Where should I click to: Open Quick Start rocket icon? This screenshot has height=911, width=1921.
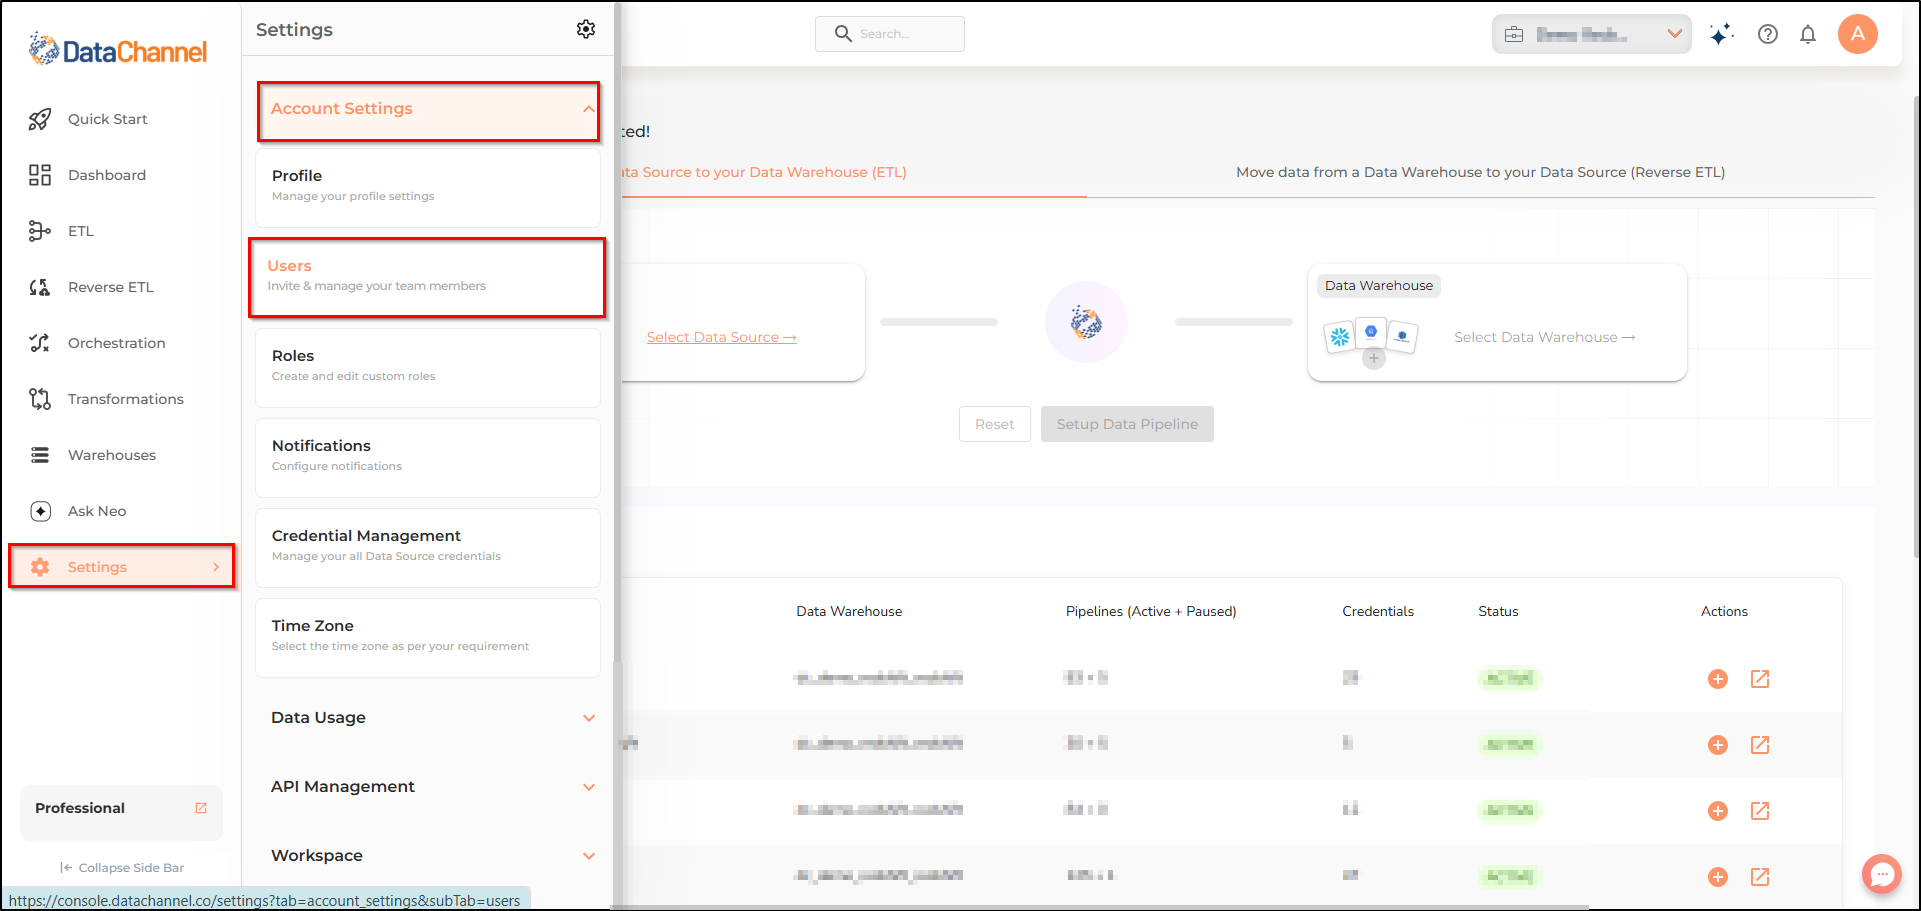click(x=40, y=119)
